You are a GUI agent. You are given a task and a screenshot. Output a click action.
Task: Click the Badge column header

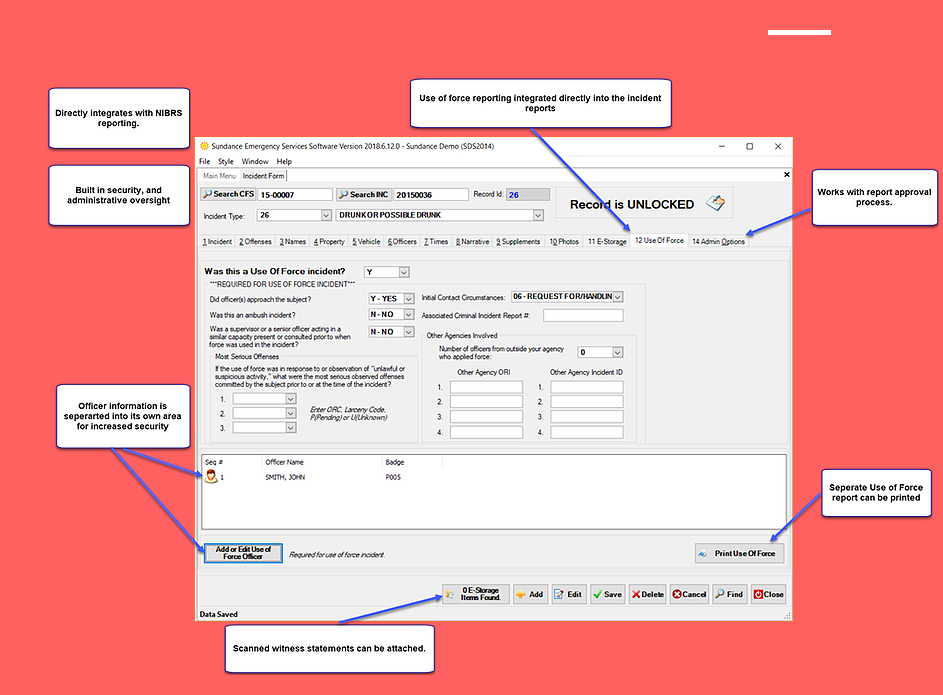coord(412,462)
